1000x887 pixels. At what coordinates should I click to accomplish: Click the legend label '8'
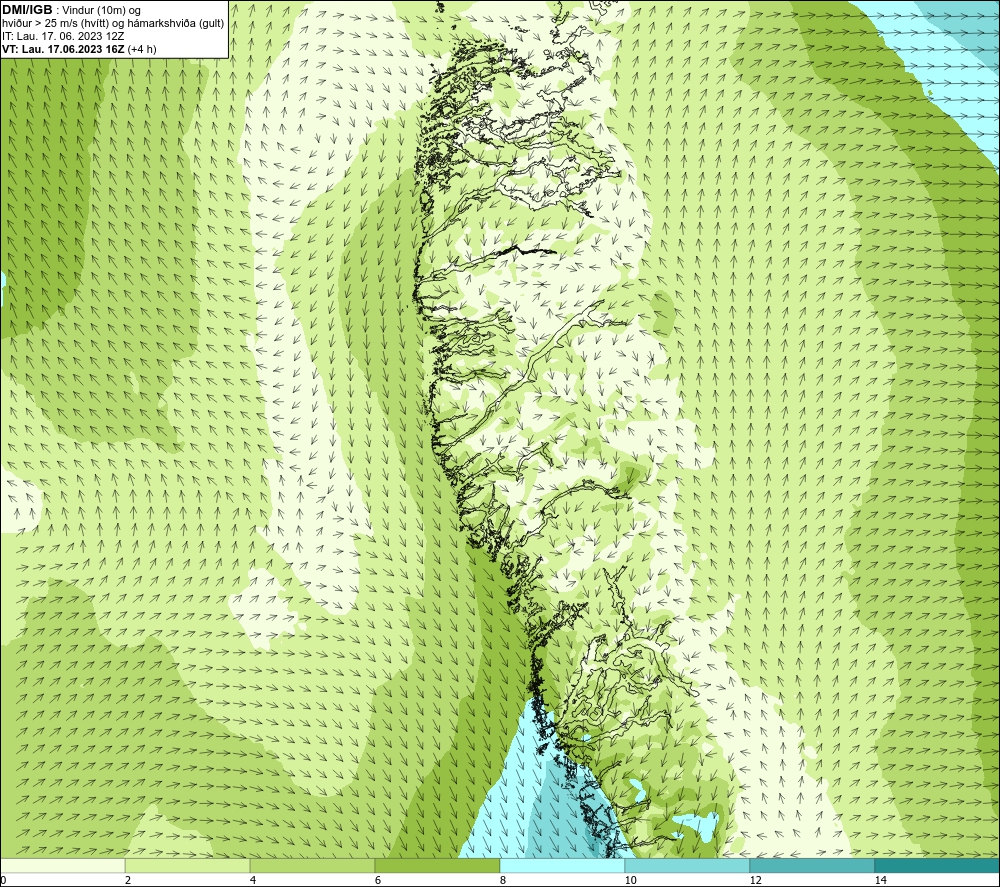pos(503,881)
